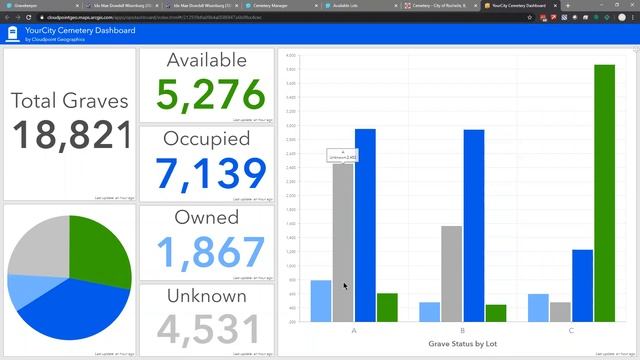640x360 pixels.
Task: Click the Owned 1,867 indicator card
Action: [207, 243]
